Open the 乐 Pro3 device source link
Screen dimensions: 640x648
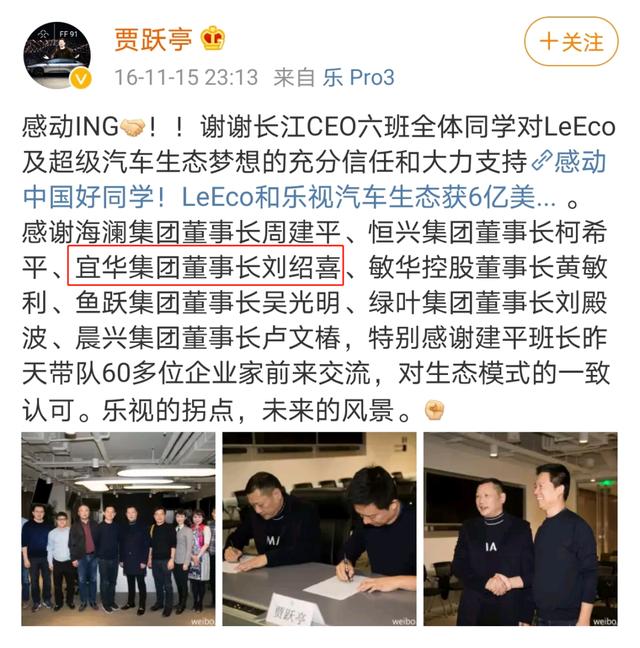pyautogui.click(x=359, y=77)
